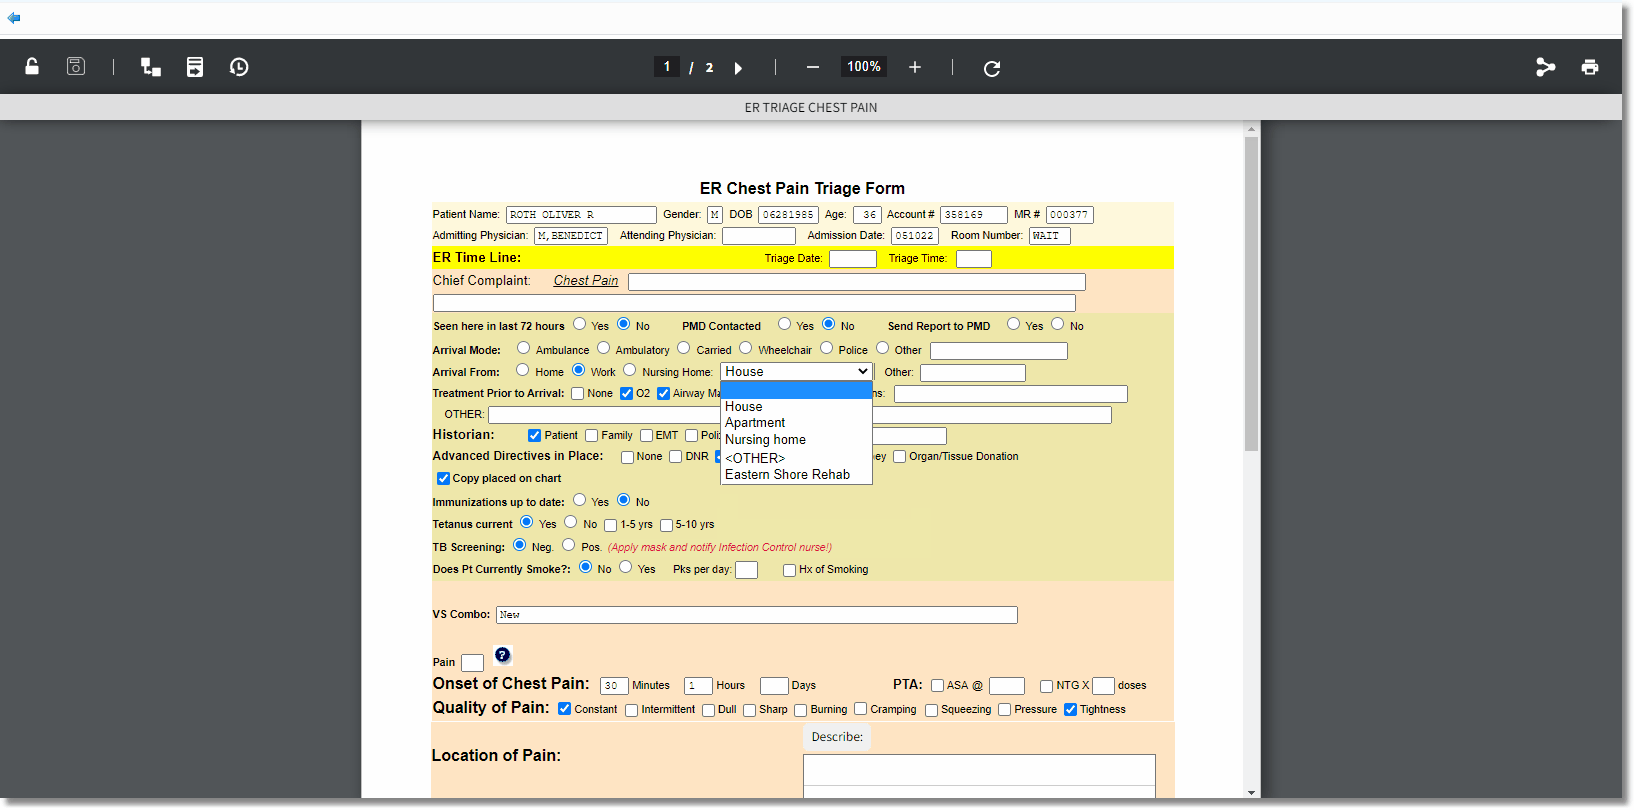Screen dimensions: 1634x810
Task: Click the Pks per day field
Action: [x=747, y=570]
